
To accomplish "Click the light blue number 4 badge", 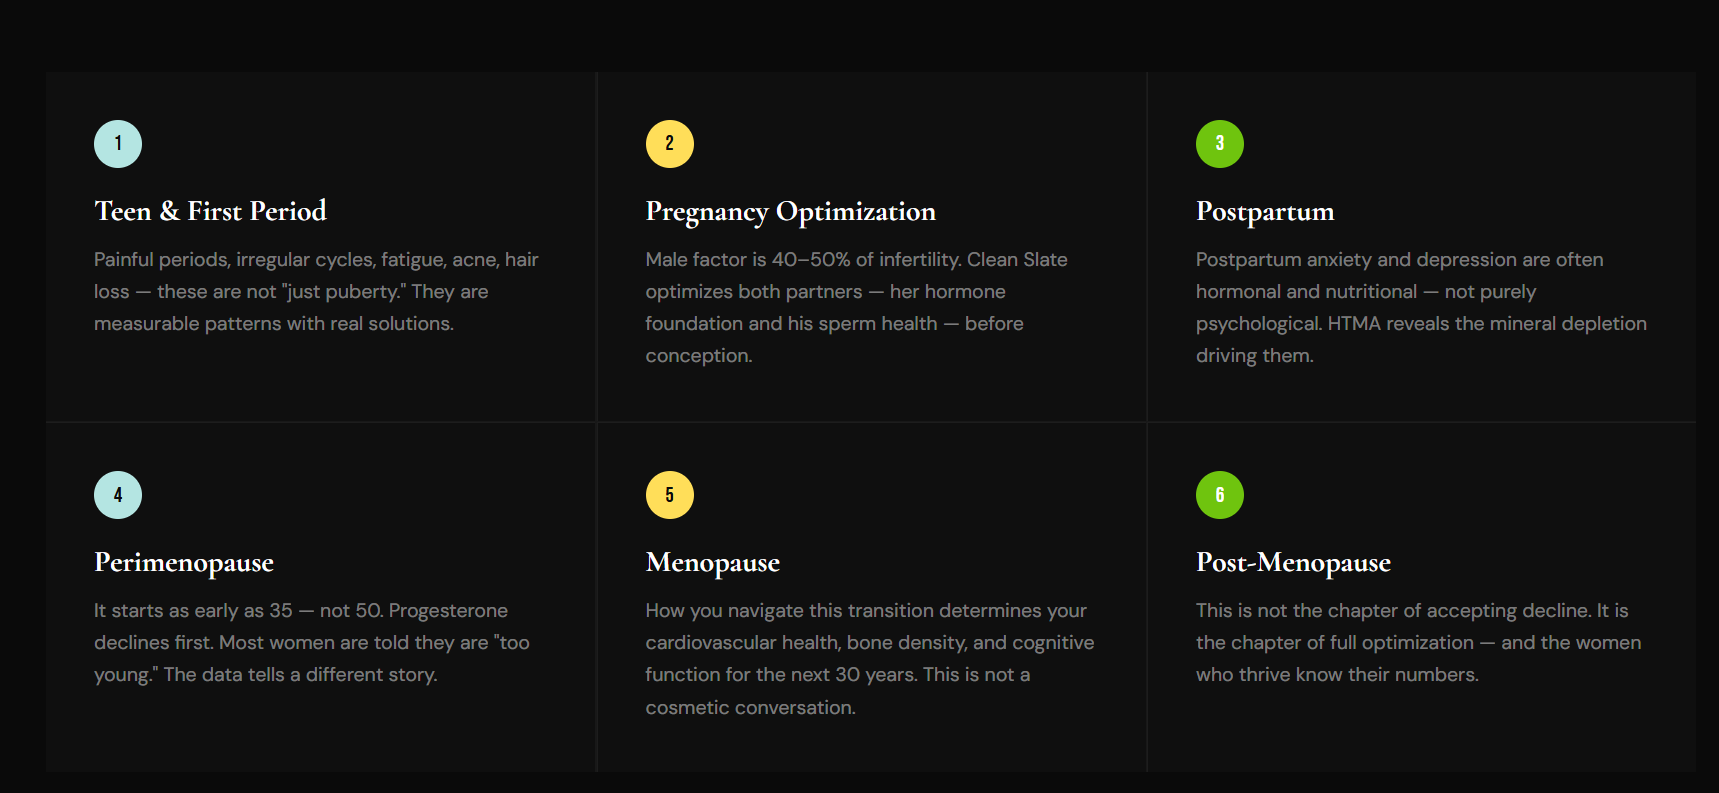I will click(118, 495).
